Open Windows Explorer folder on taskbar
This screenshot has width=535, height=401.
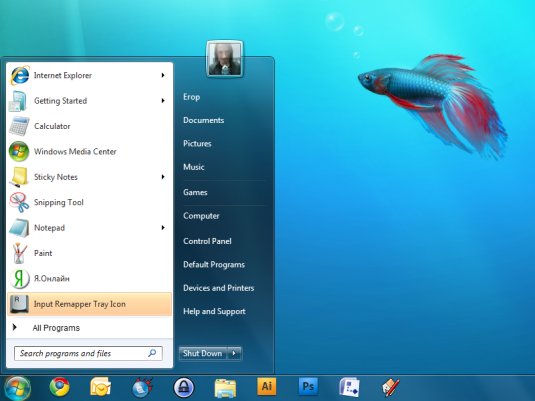[x=225, y=388]
